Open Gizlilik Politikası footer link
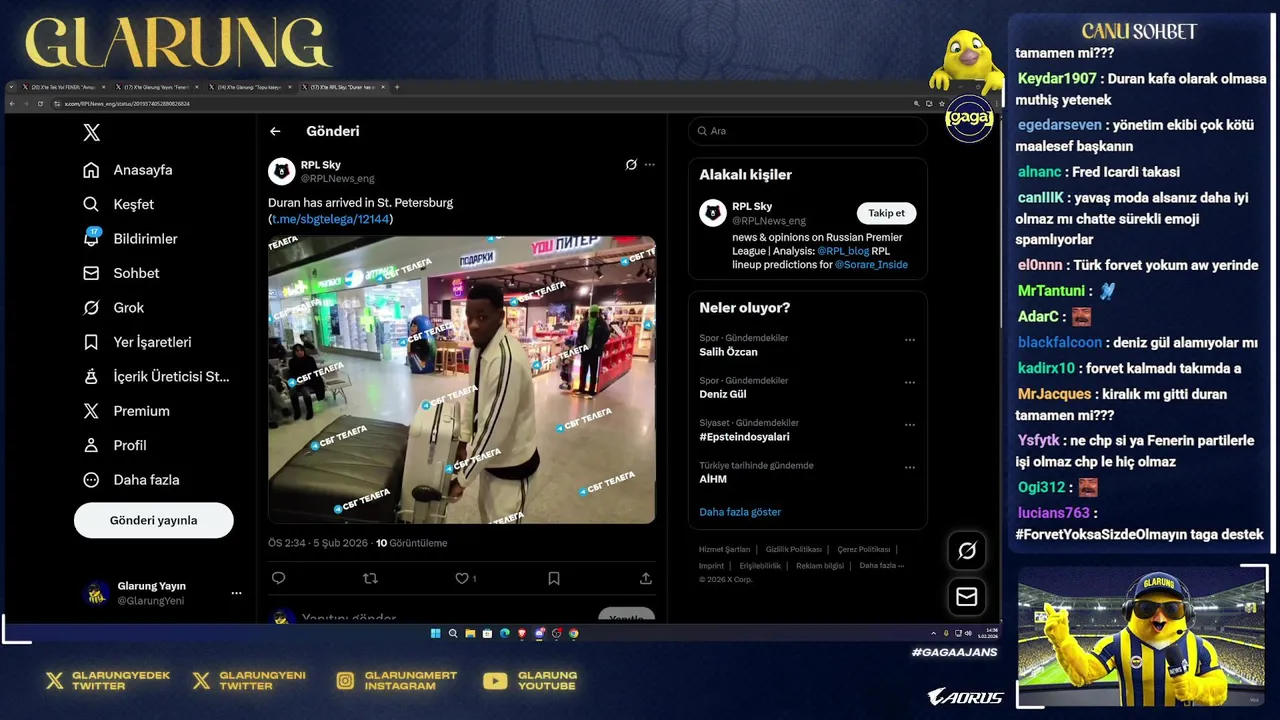Screen dimensions: 1280x720 click(x=794, y=549)
